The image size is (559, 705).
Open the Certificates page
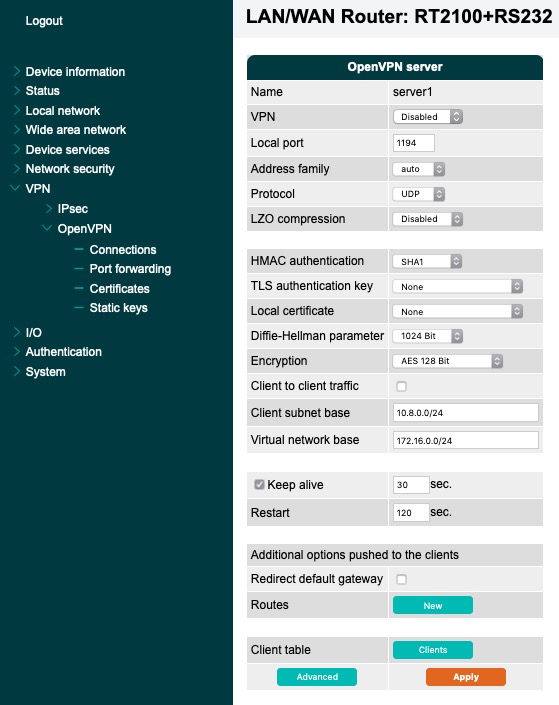pos(119,289)
